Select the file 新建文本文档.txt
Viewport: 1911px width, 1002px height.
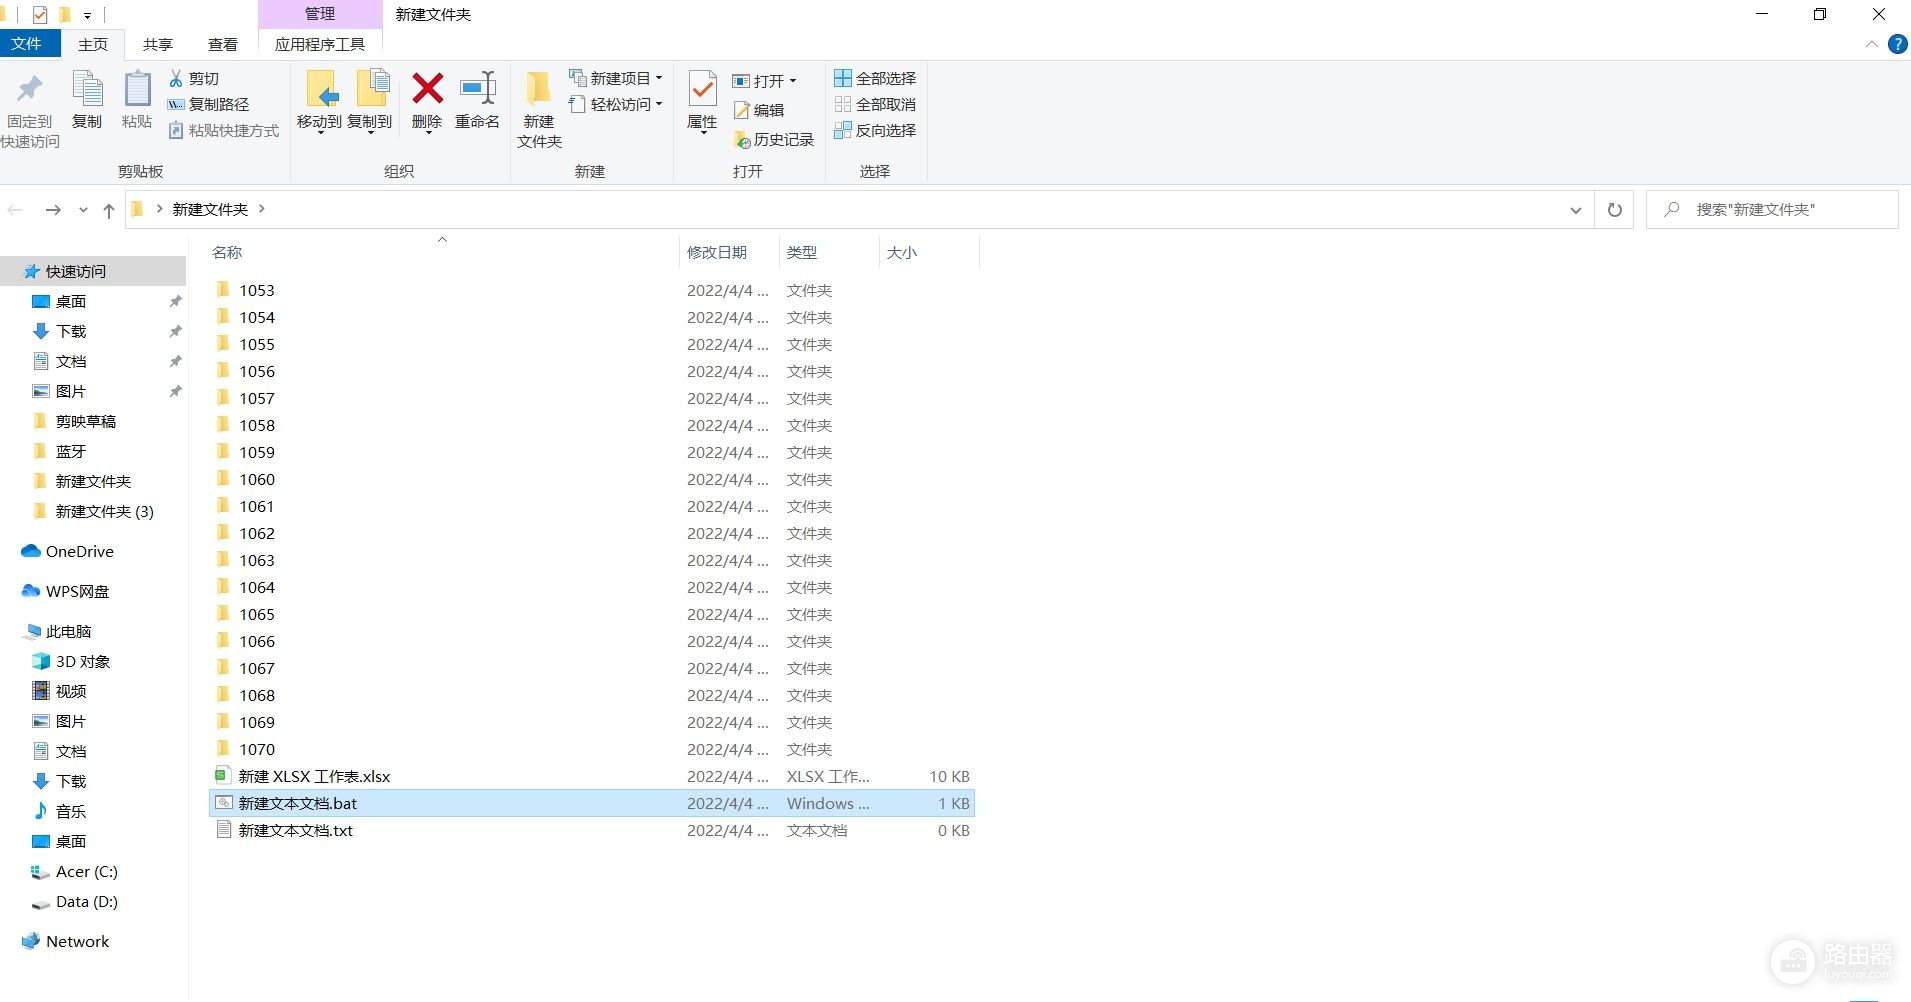[x=592, y=830]
